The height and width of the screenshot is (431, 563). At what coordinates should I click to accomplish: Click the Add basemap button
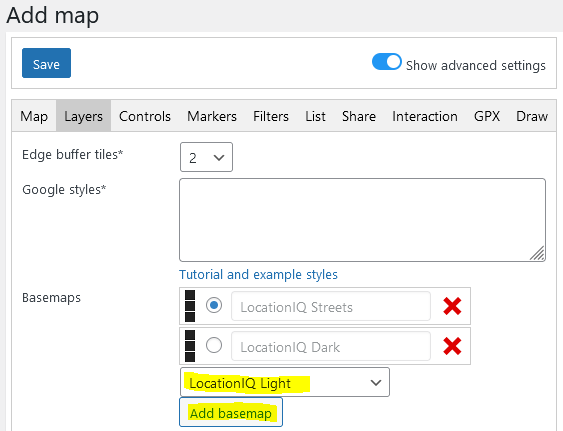pos(231,412)
